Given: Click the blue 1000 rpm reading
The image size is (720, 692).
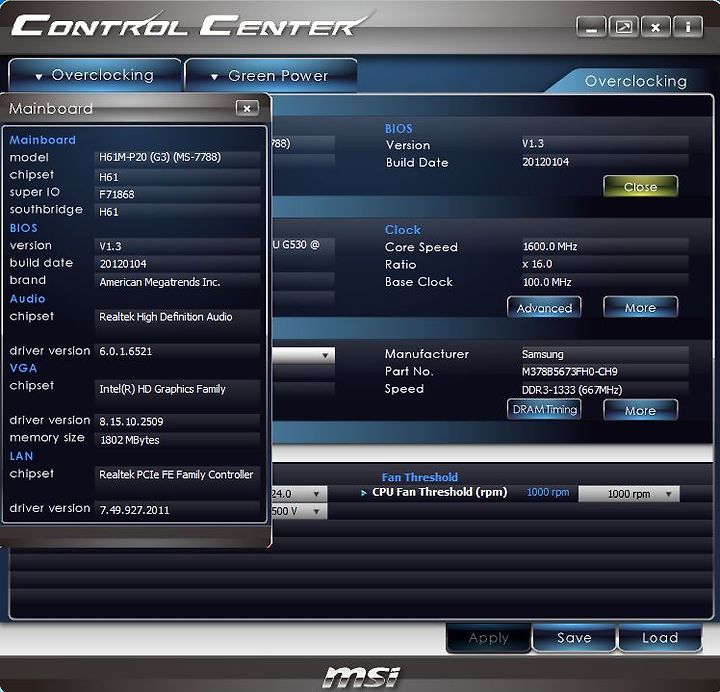Looking at the screenshot, I should coord(547,492).
